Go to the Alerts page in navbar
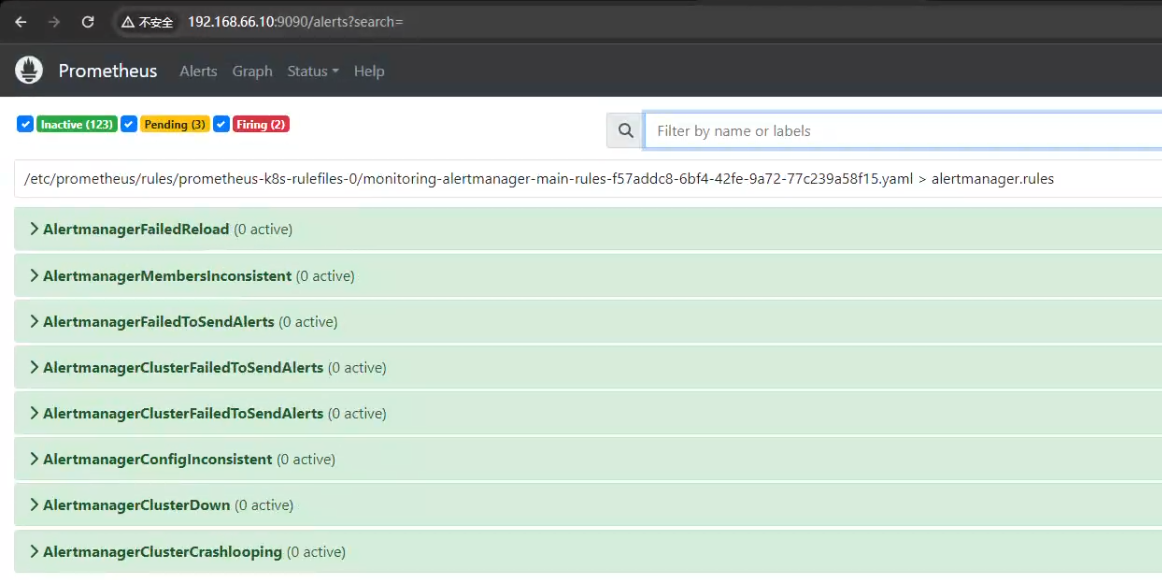Screen dimensions: 1162x580 click(x=199, y=71)
